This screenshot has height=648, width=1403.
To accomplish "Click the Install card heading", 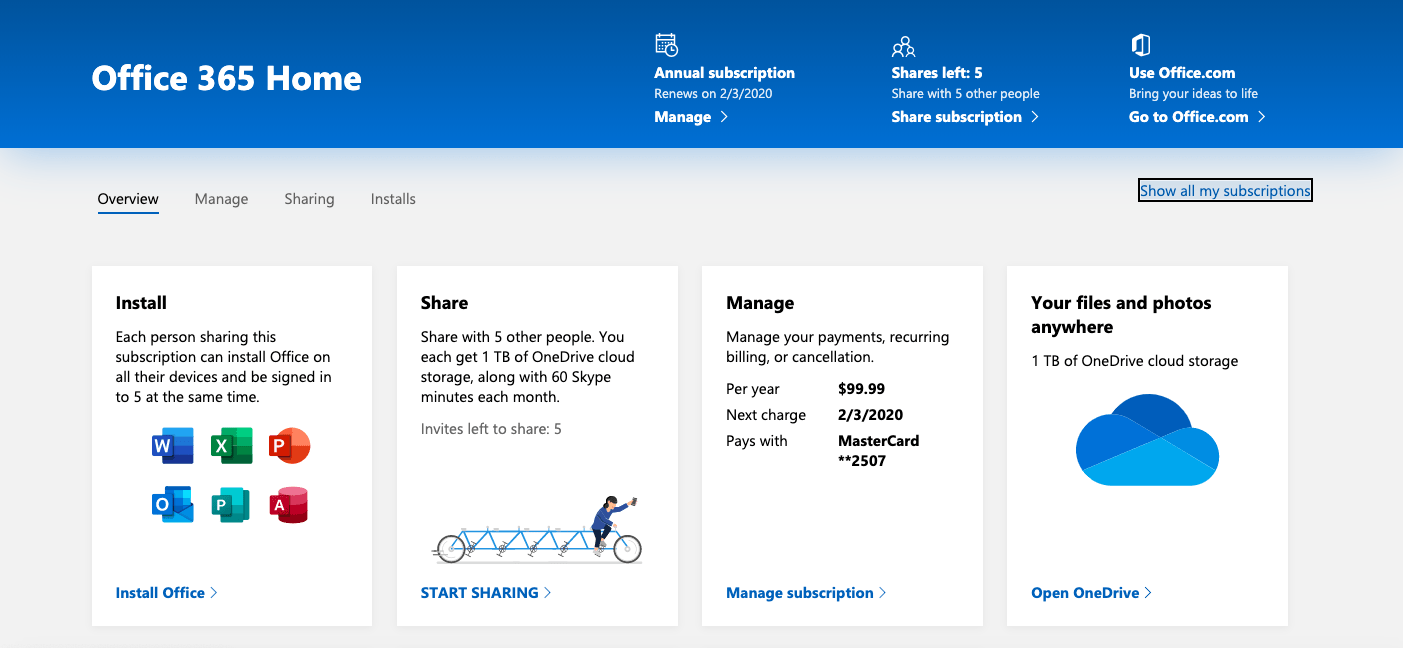I will (x=141, y=303).
